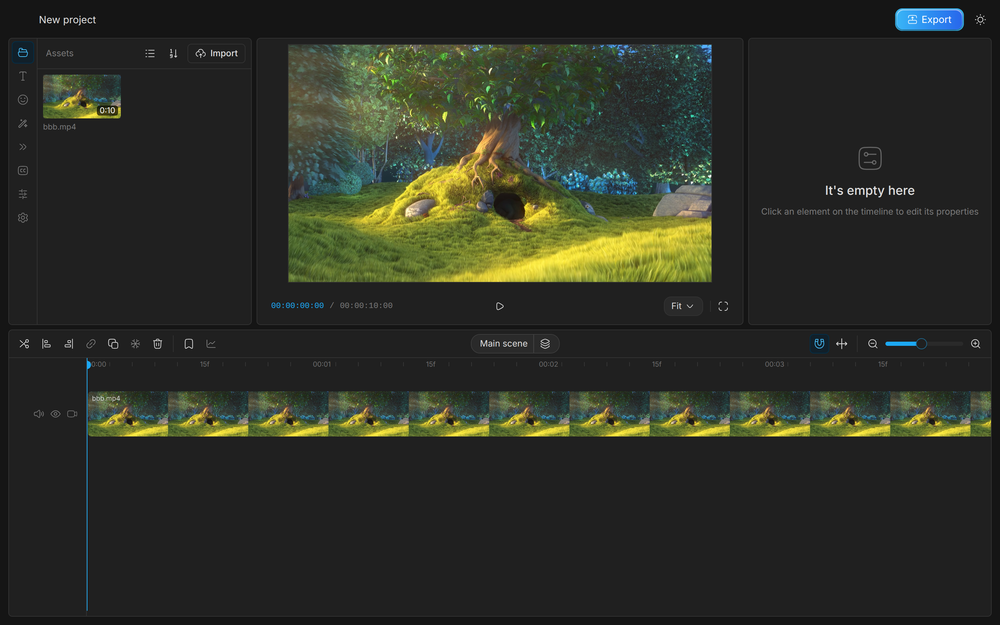Click the current timecode 00:00:00:00
The height and width of the screenshot is (625, 1000).
[x=297, y=306]
